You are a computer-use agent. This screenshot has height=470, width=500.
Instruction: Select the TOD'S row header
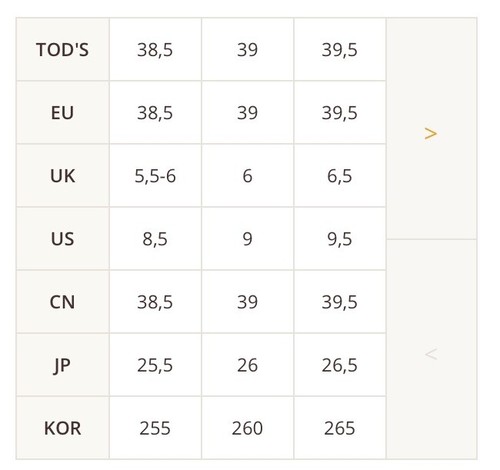[63, 49]
